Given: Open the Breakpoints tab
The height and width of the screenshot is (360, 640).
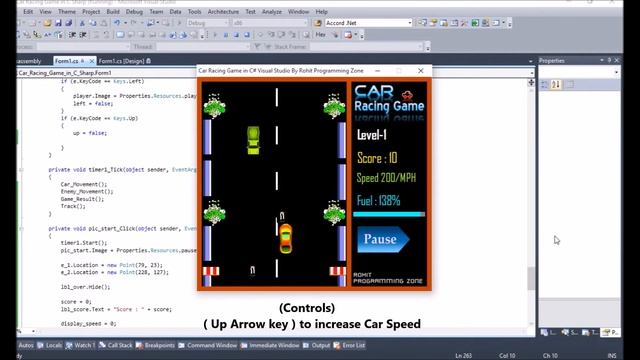Looking at the screenshot, I should tap(155, 345).
